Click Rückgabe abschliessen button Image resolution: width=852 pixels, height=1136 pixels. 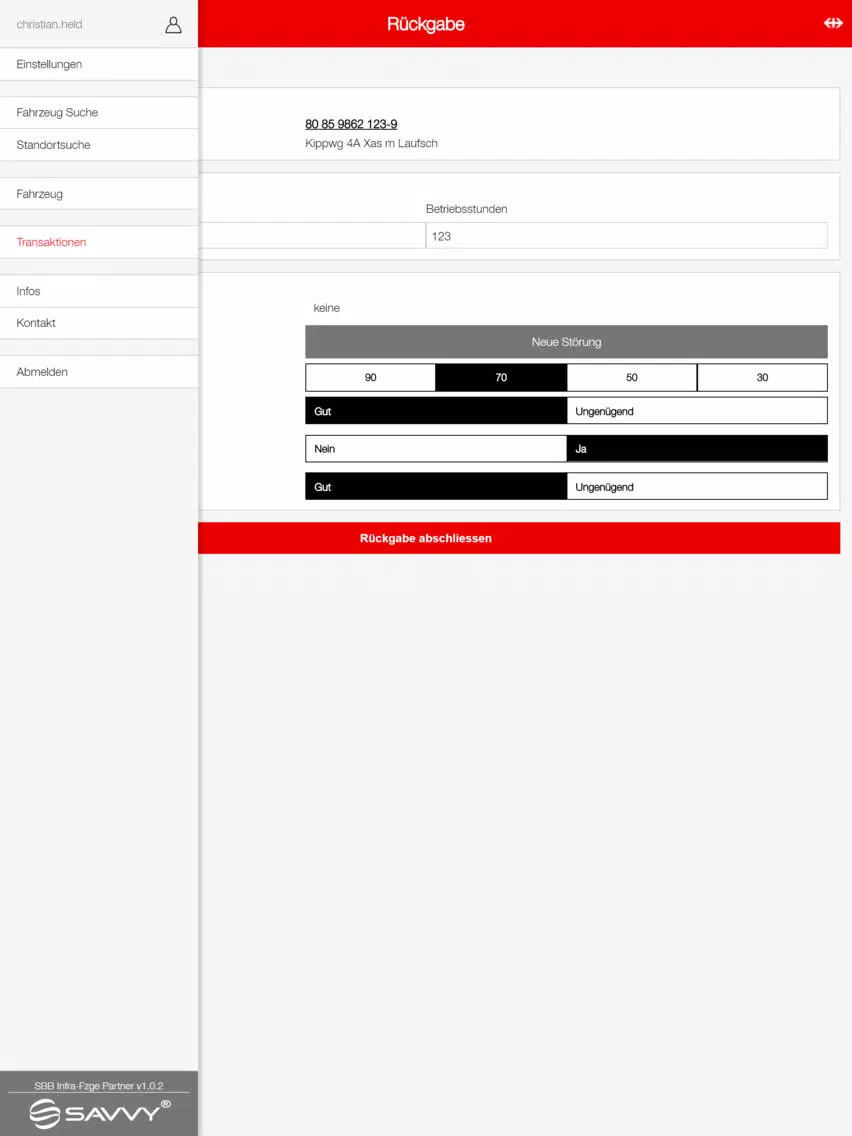519,538
